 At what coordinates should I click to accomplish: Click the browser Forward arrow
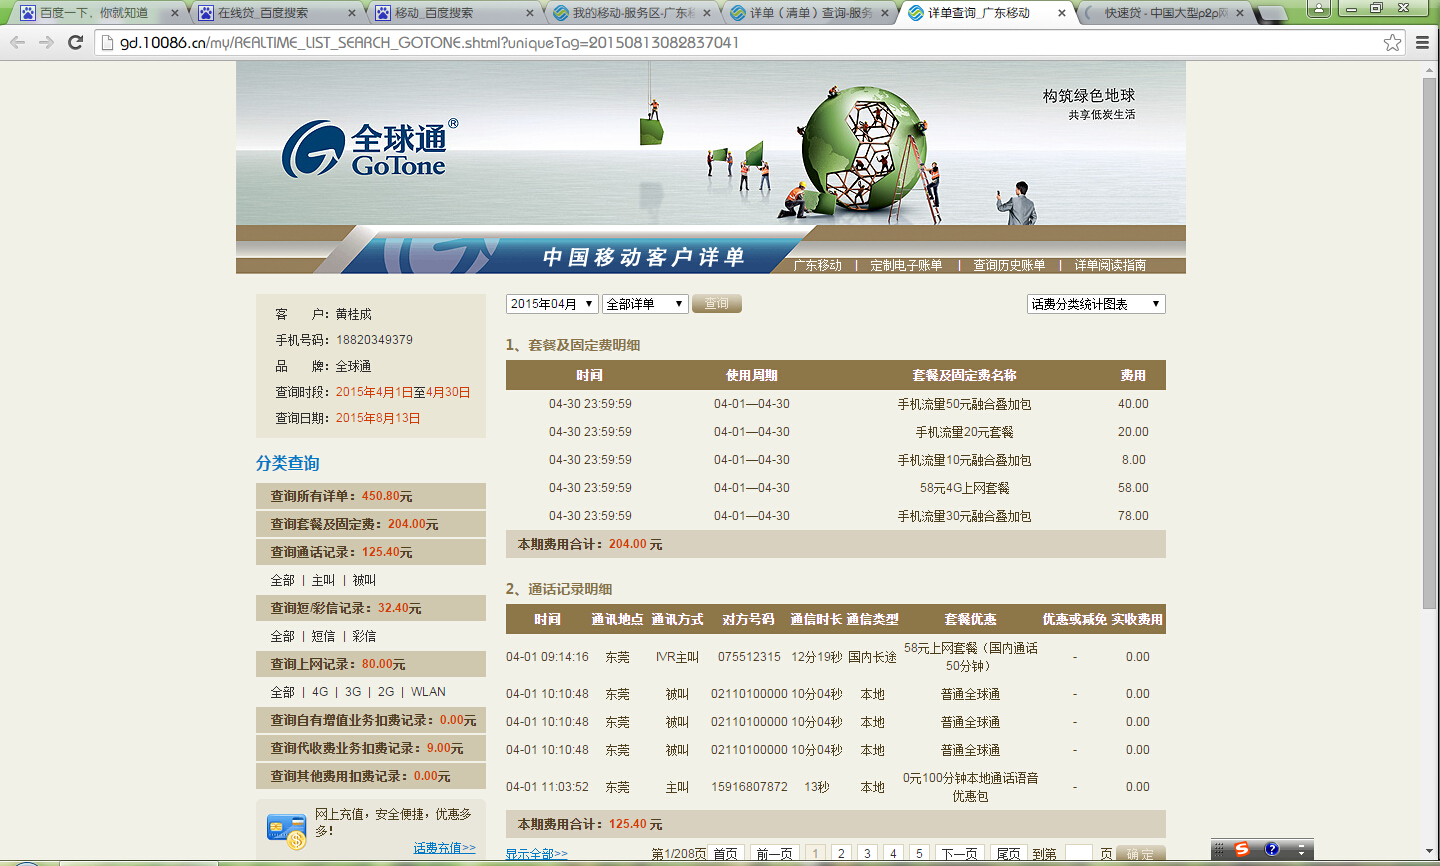coord(46,42)
